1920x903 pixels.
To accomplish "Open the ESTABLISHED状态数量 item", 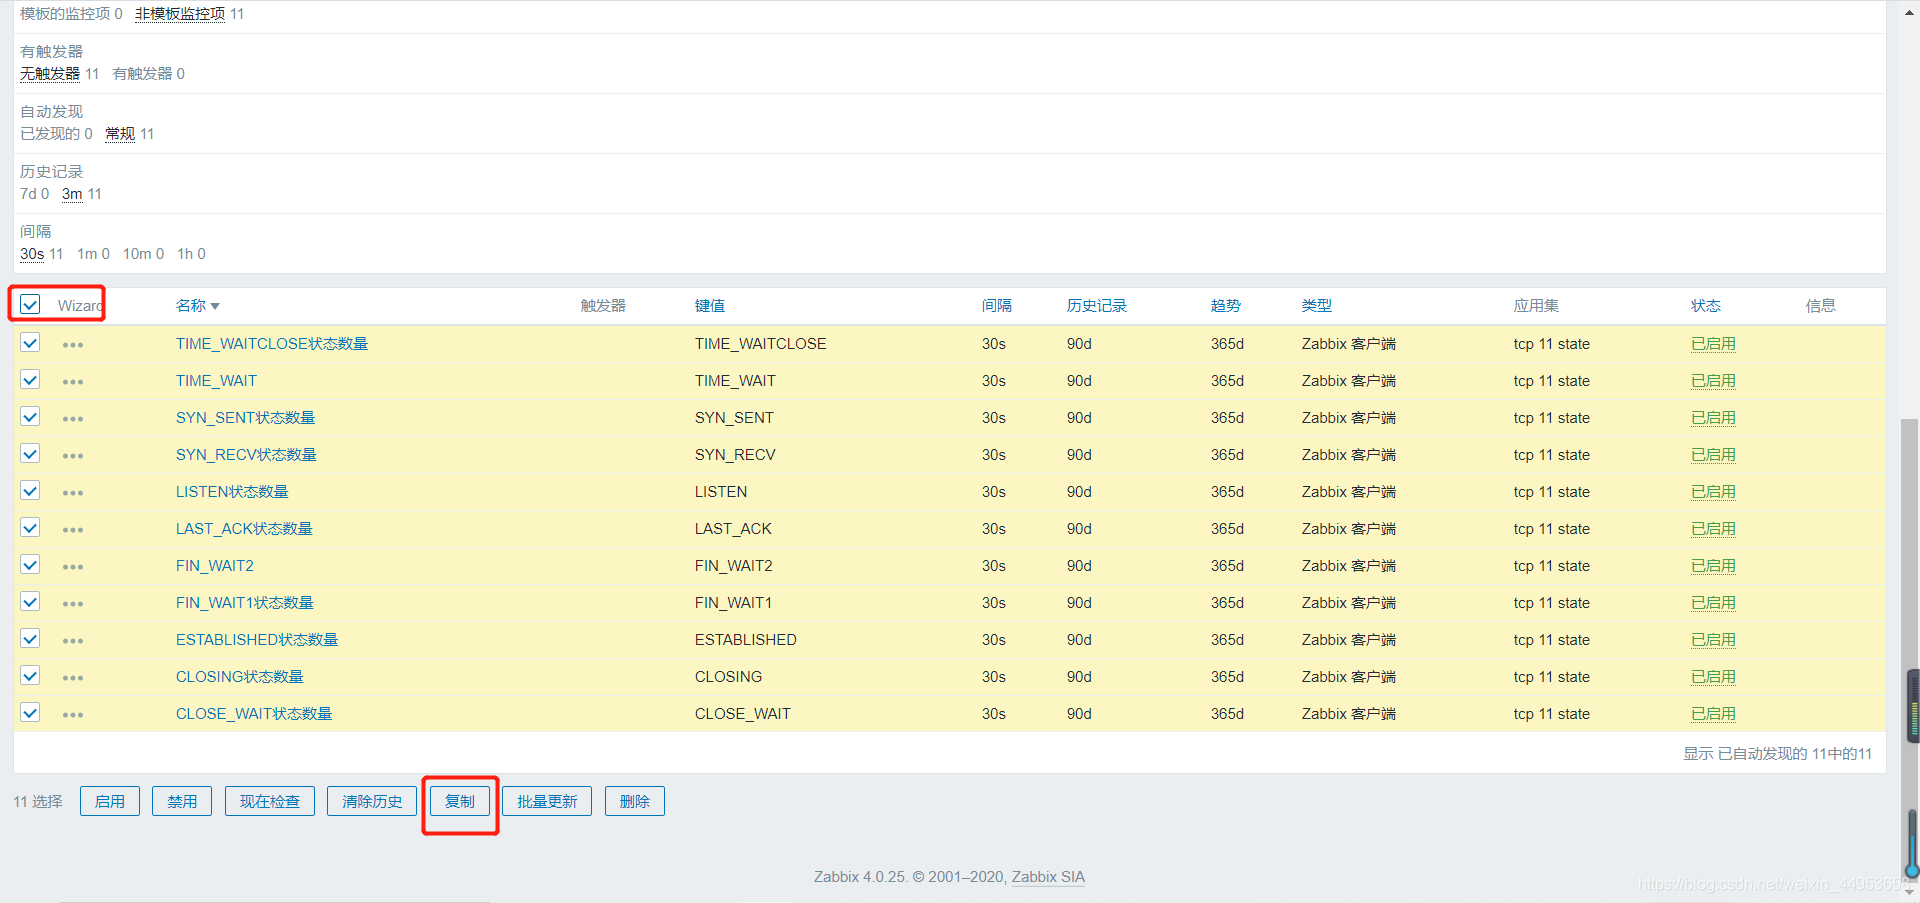I will tap(257, 640).
